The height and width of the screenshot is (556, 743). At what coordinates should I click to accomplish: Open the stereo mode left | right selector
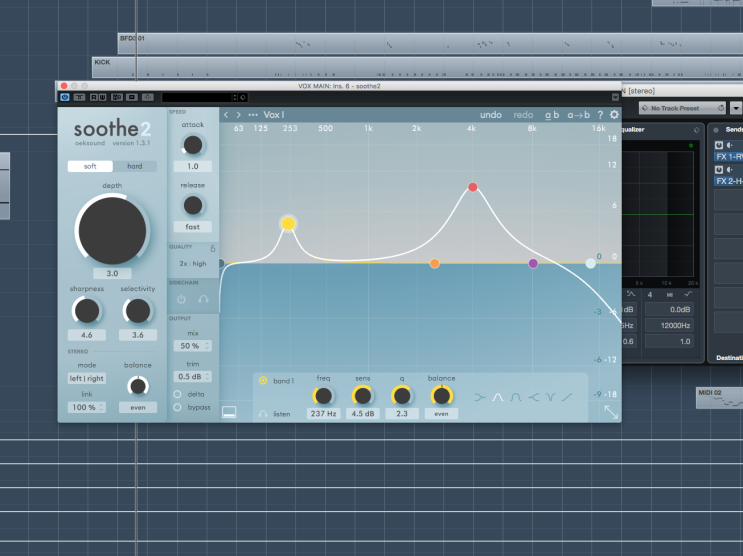[87, 378]
